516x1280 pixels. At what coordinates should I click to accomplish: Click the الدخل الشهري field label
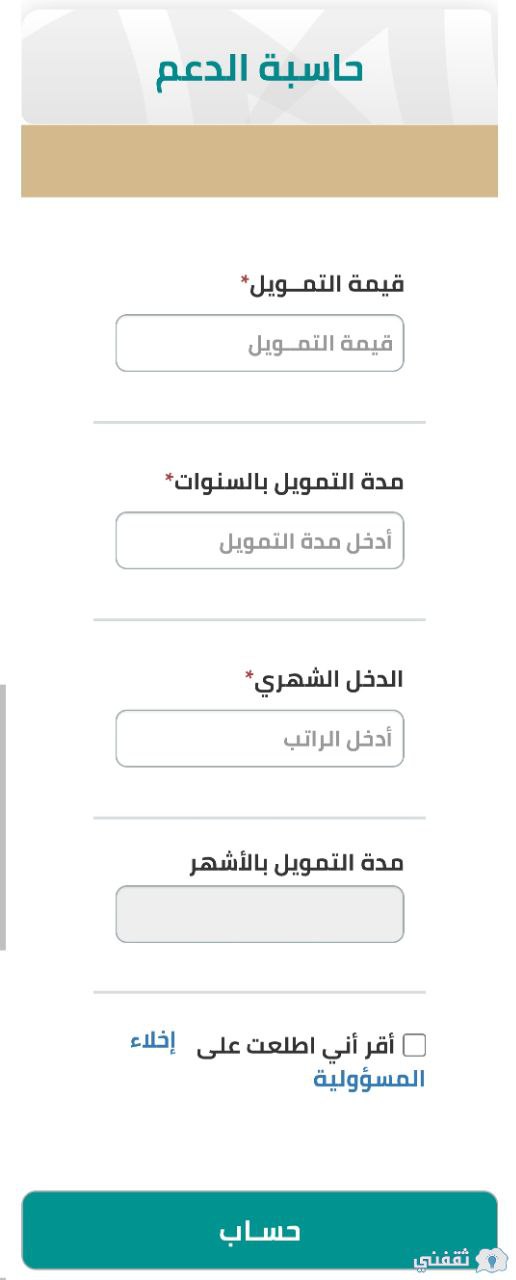pyautogui.click(x=330, y=680)
